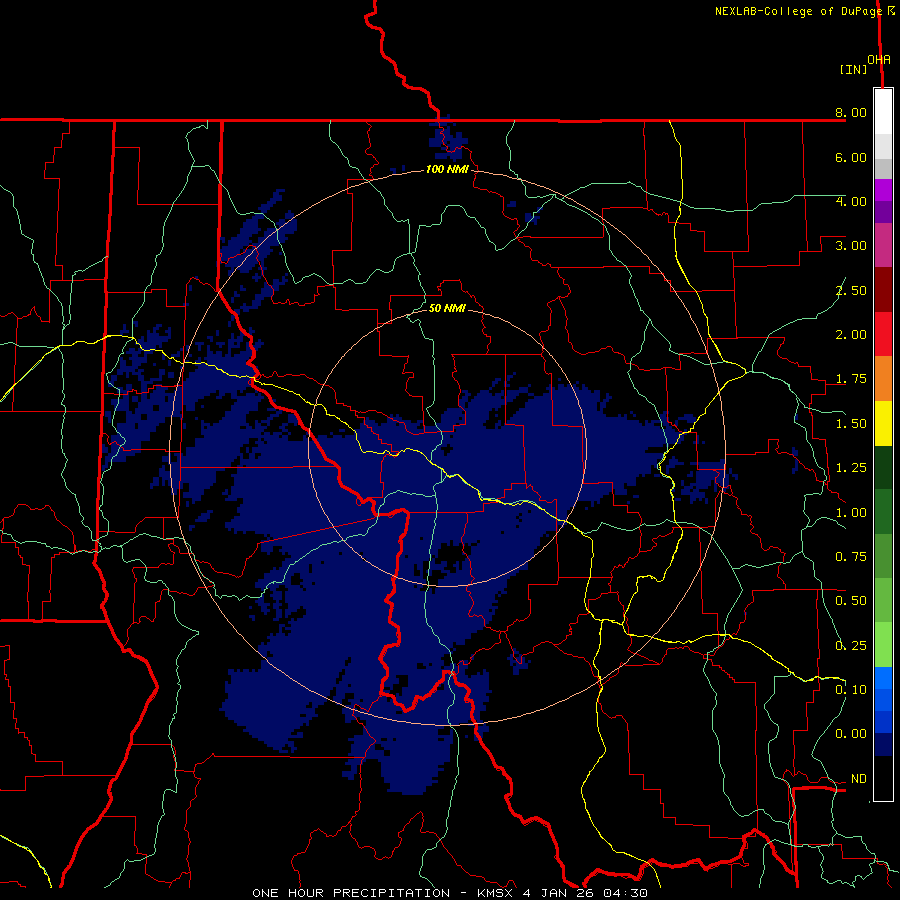
Task: Click the [IN] units label
Action: tap(853, 69)
